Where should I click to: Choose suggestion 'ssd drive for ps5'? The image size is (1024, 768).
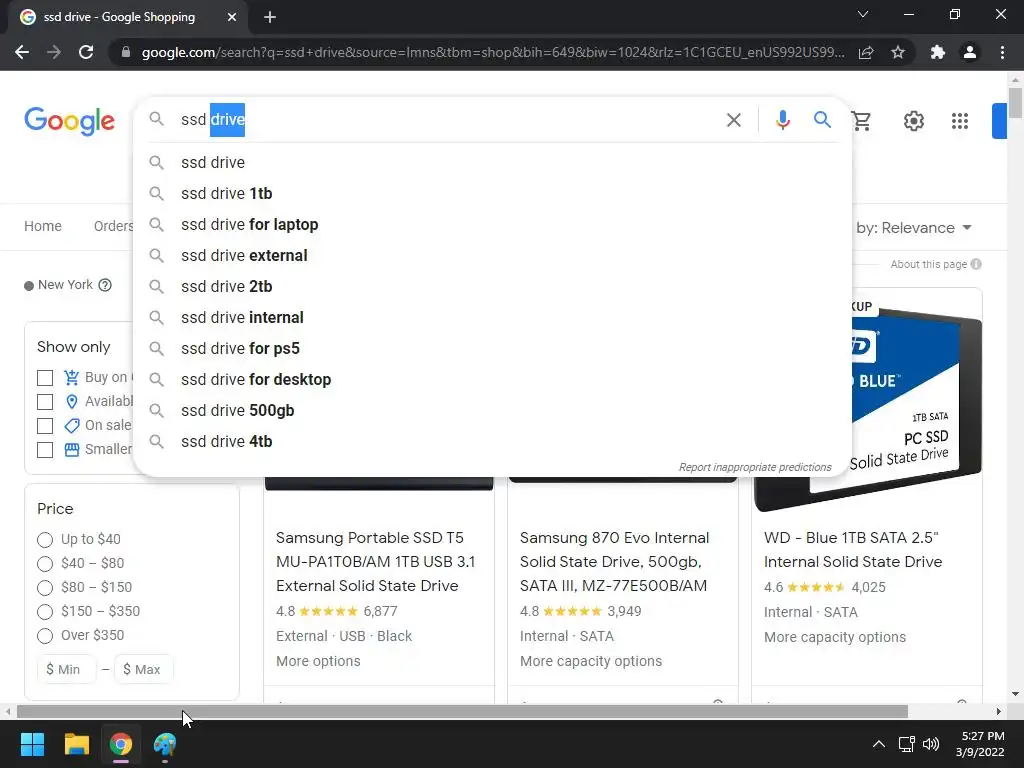[x=492, y=349]
